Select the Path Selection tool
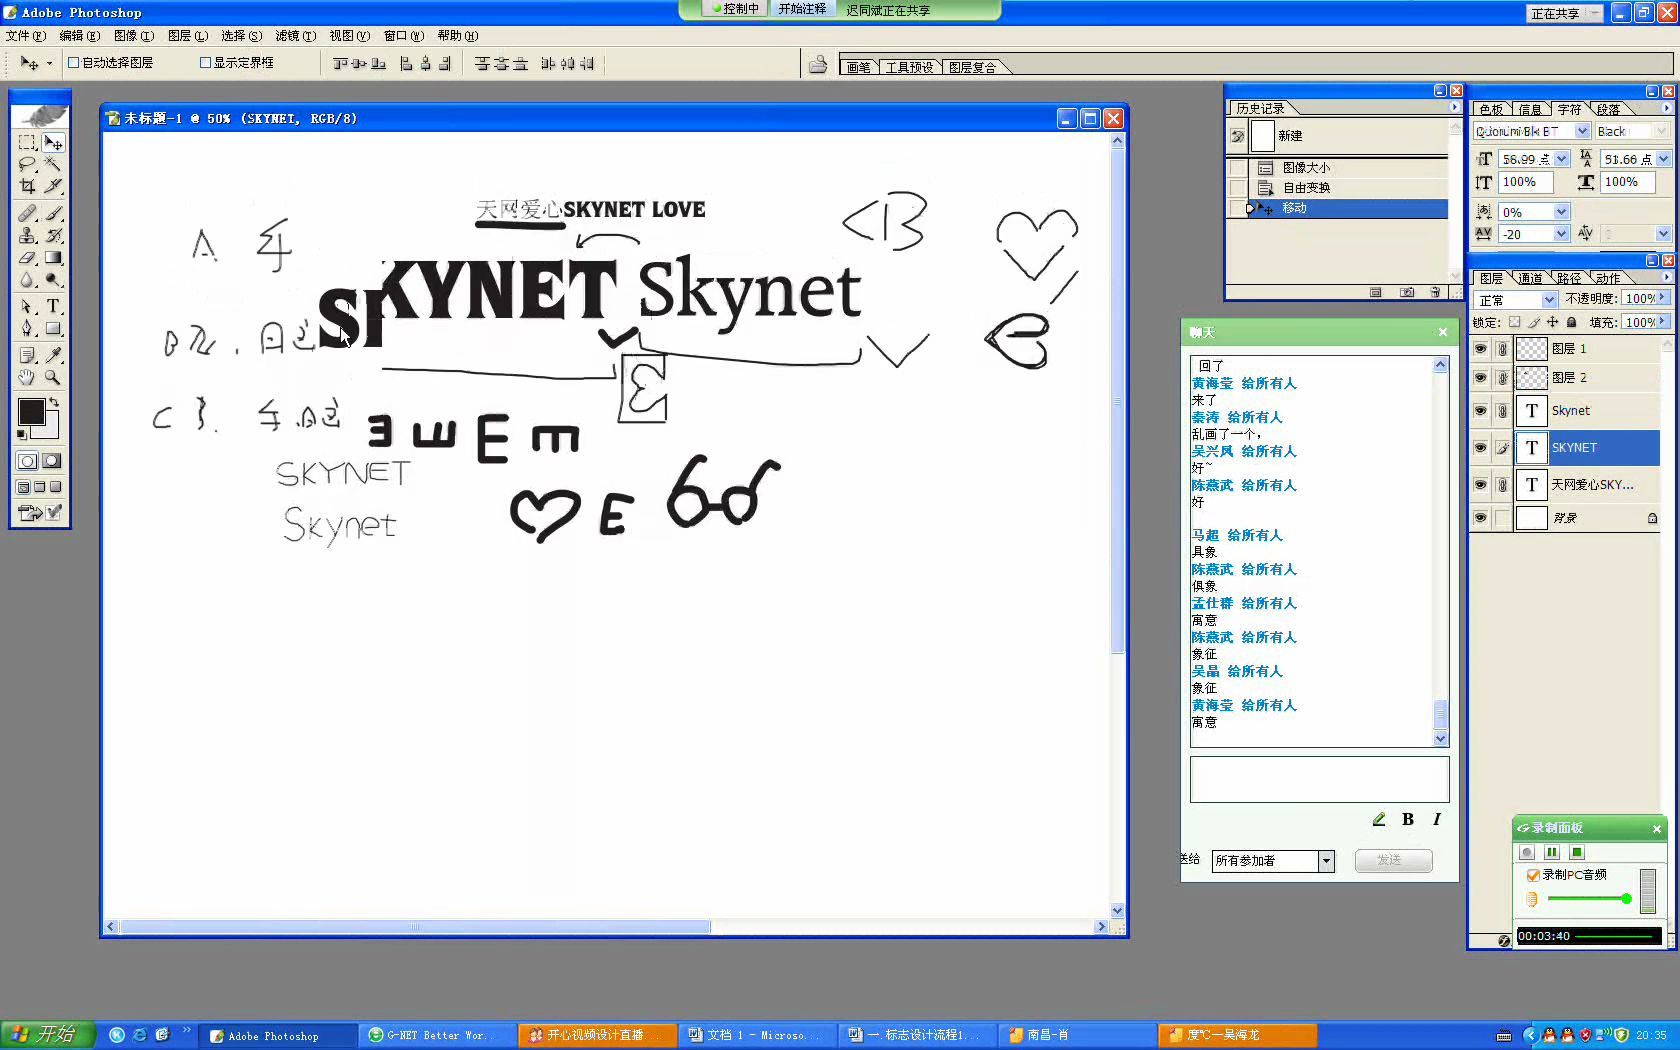The width and height of the screenshot is (1680, 1050). 27,306
